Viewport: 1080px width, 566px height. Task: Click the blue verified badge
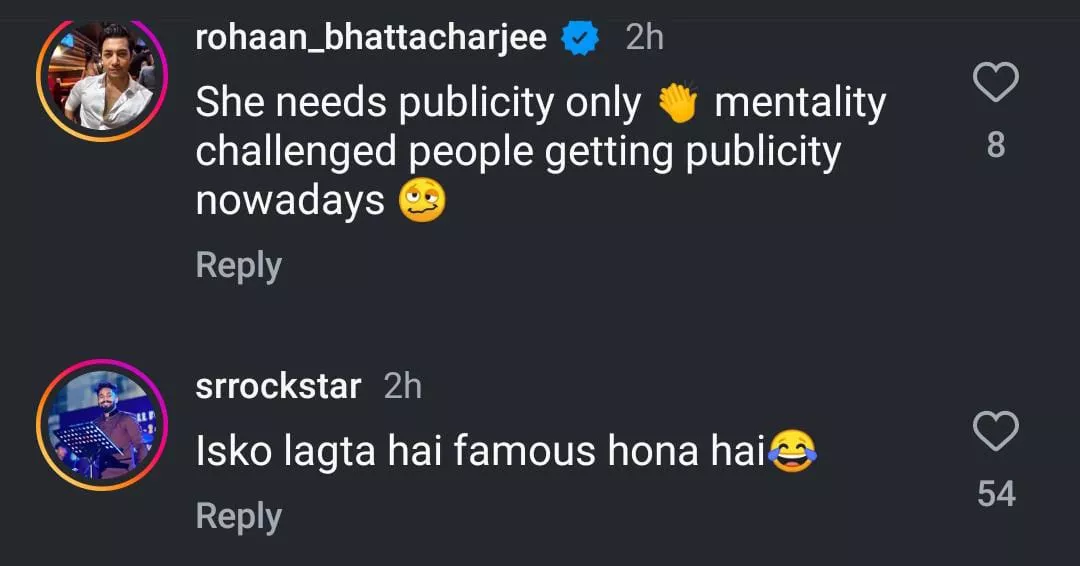coord(580,38)
